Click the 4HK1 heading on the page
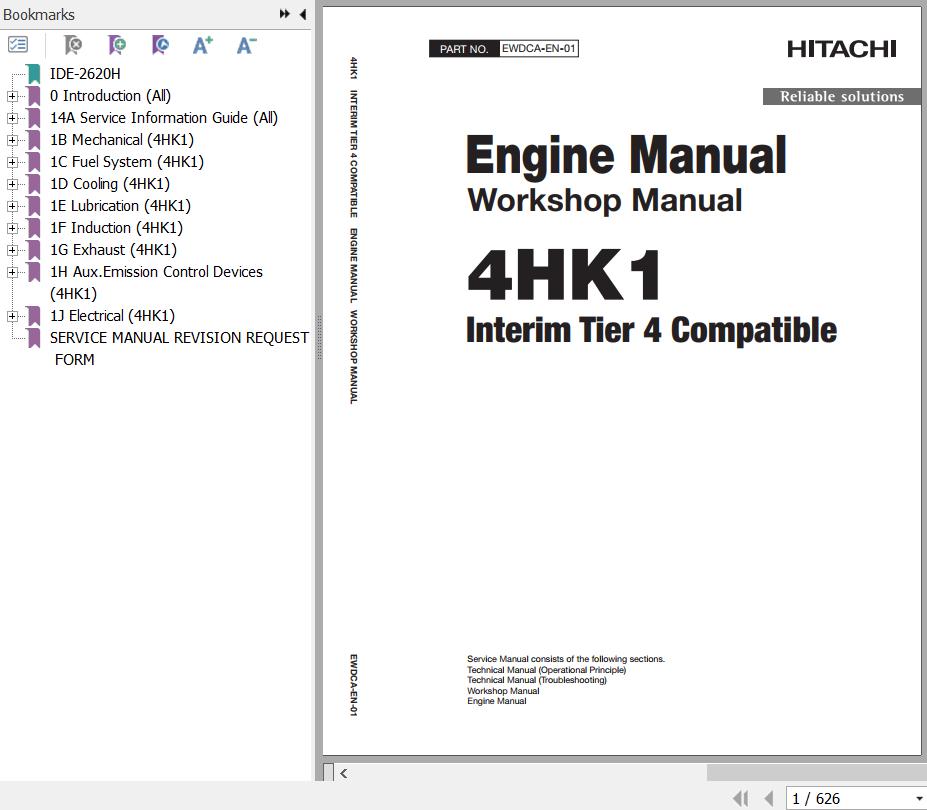Viewport: 927px width, 810px height. point(564,275)
